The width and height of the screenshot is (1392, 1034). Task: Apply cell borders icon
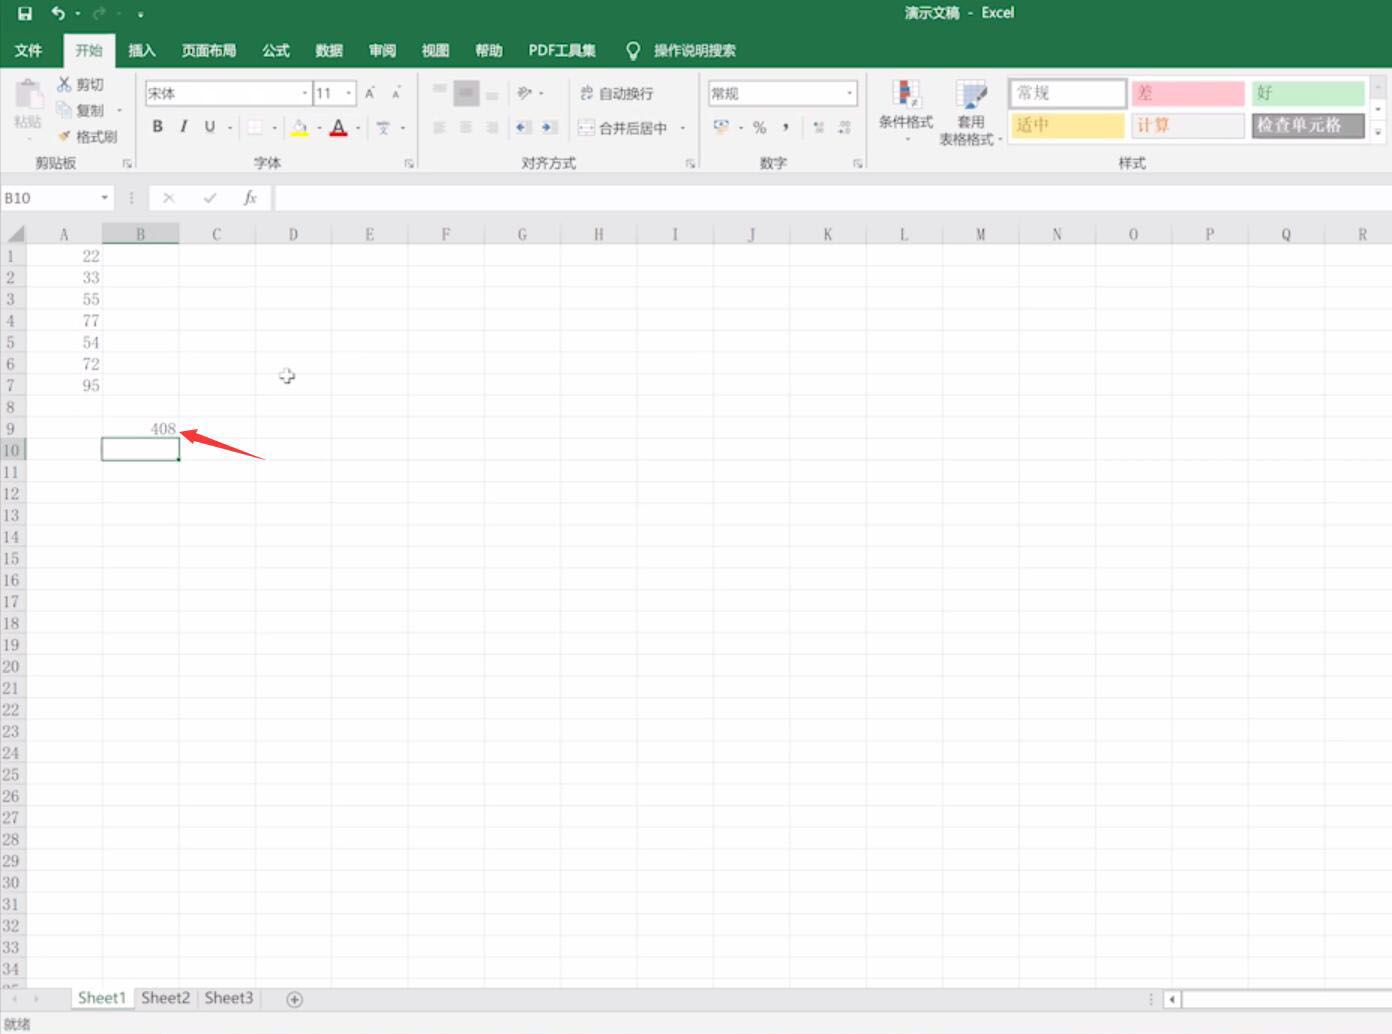pyautogui.click(x=255, y=127)
